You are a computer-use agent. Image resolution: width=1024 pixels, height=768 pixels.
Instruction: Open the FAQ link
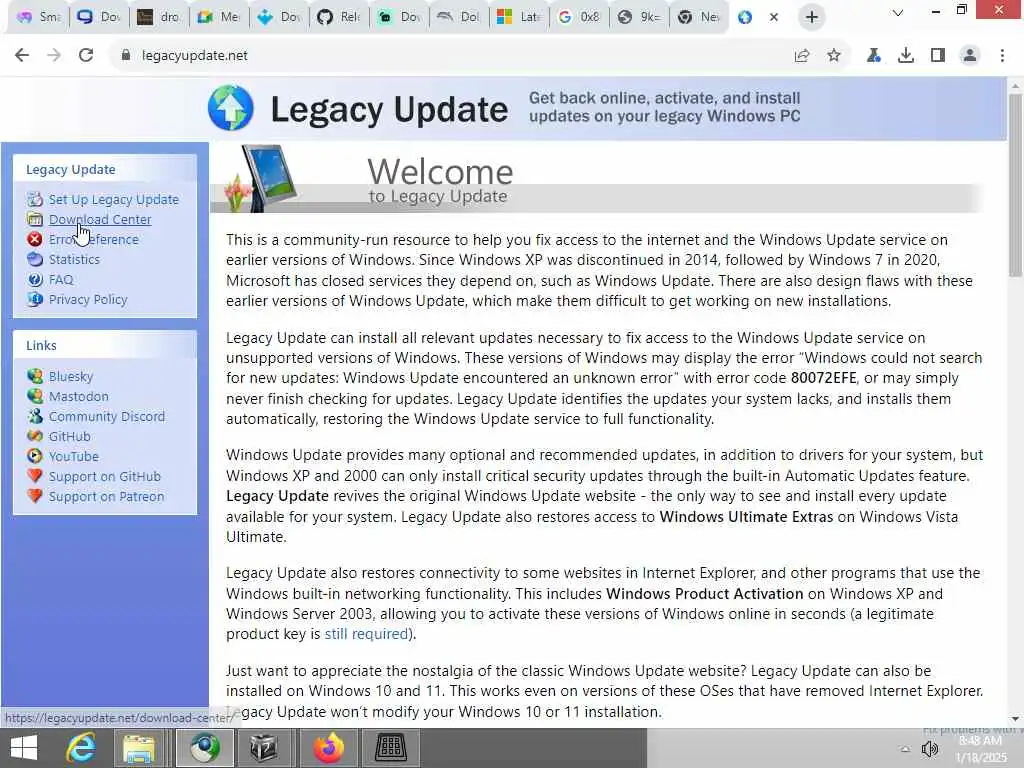(61, 280)
